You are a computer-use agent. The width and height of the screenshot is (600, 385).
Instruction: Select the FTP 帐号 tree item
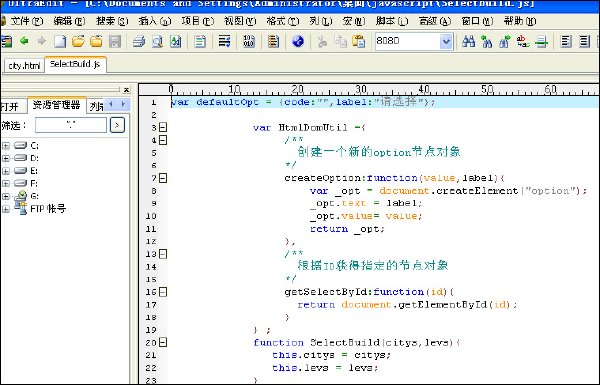pos(48,209)
